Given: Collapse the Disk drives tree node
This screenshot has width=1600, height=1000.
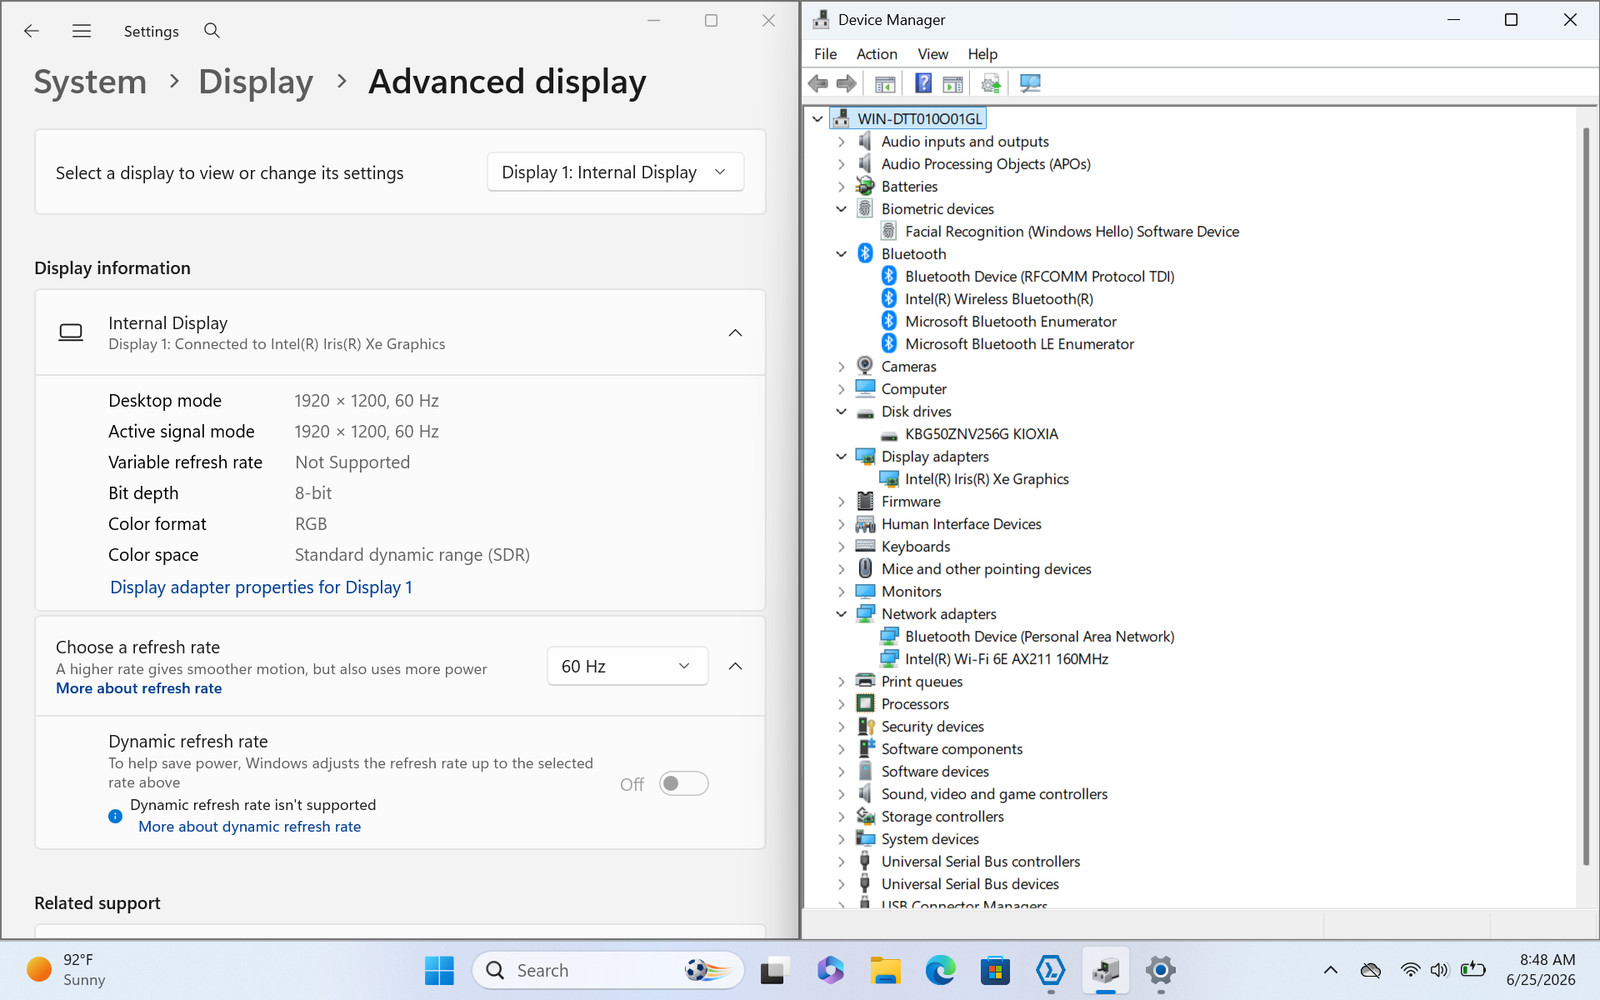Looking at the screenshot, I should tap(841, 412).
